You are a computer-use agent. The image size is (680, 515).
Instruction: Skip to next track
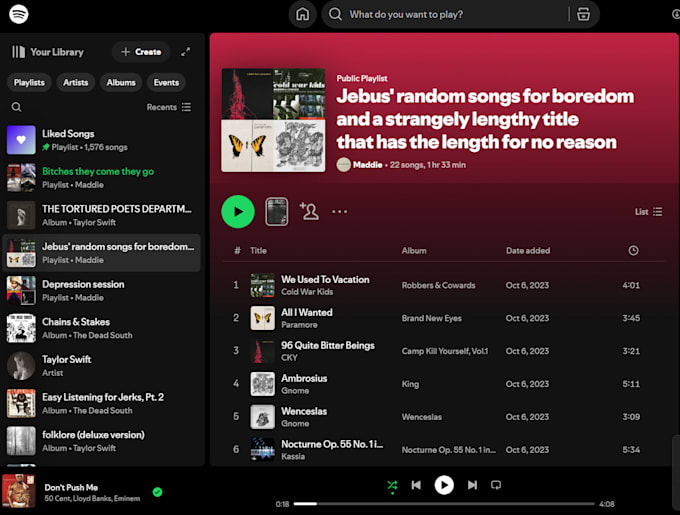pos(472,485)
